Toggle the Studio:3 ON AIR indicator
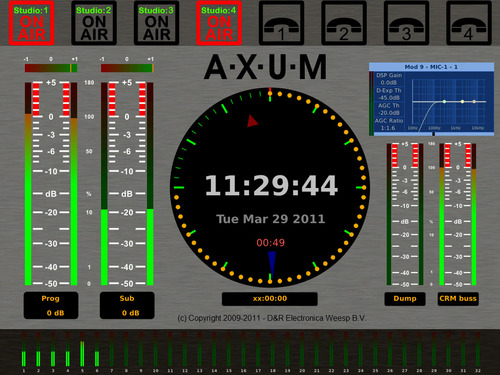This screenshot has width=500, height=375. coord(156,23)
